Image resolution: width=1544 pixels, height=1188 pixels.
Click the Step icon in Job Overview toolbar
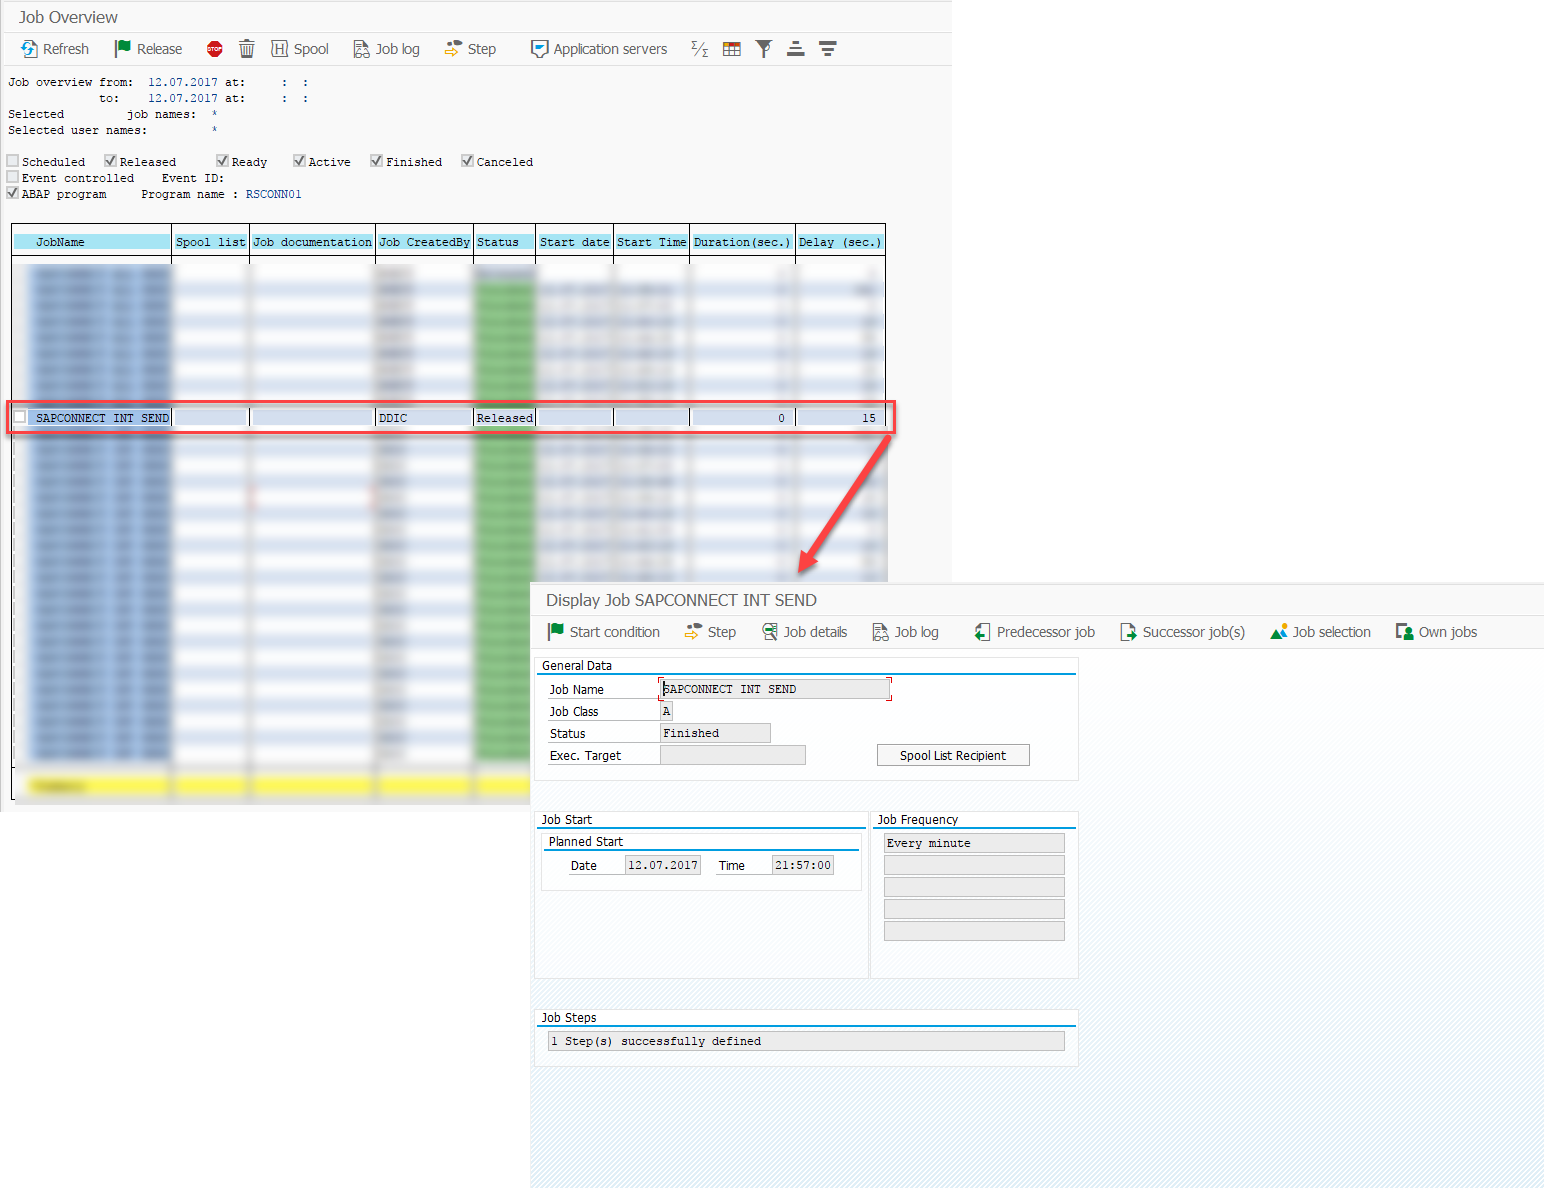453,49
